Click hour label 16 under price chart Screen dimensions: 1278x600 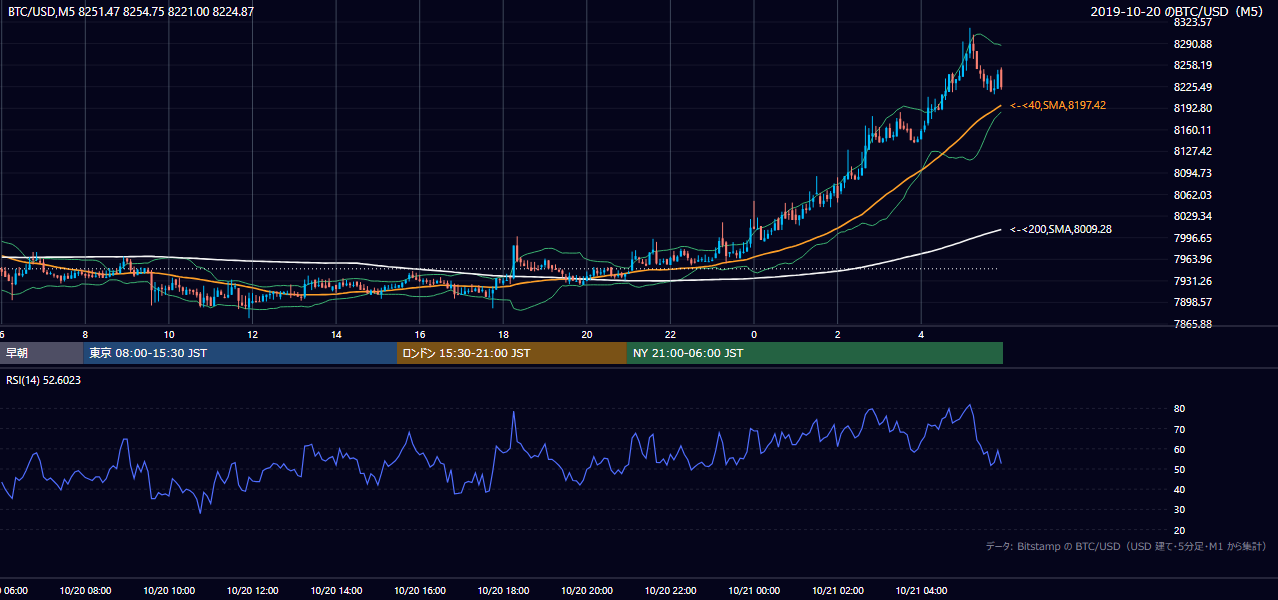419,334
